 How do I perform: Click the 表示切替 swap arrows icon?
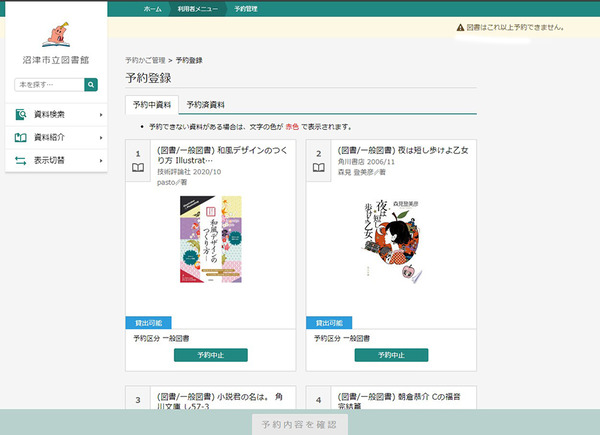pos(21,160)
